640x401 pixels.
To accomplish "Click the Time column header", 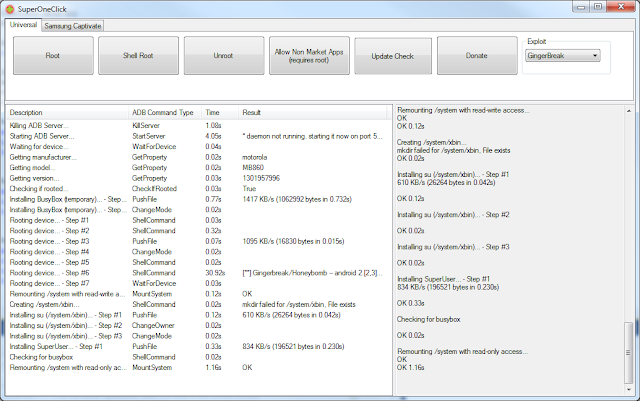I will point(220,112).
